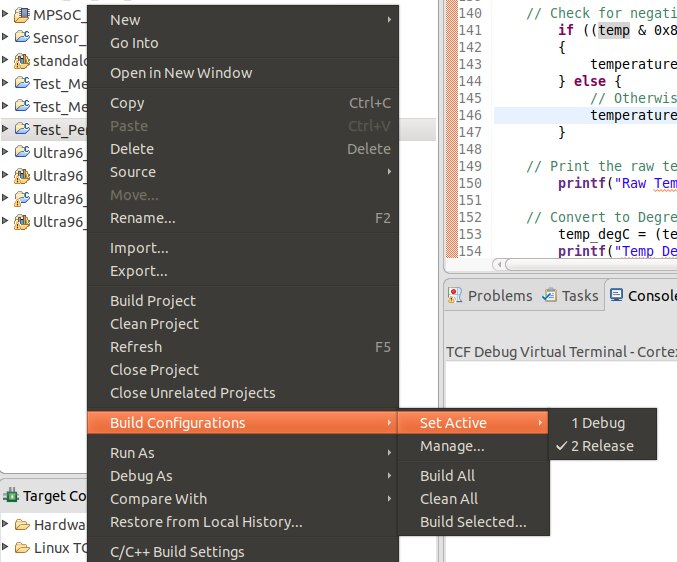Refresh the selected project
677x562 pixels.
(x=243, y=347)
